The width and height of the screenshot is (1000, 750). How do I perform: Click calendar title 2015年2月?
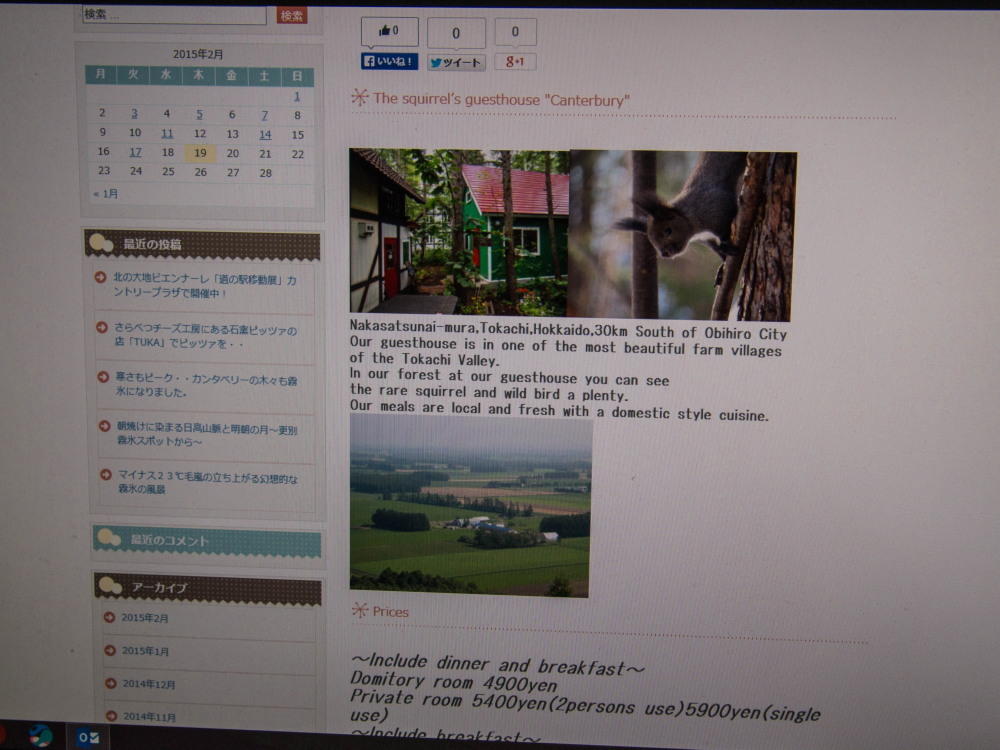click(198, 54)
